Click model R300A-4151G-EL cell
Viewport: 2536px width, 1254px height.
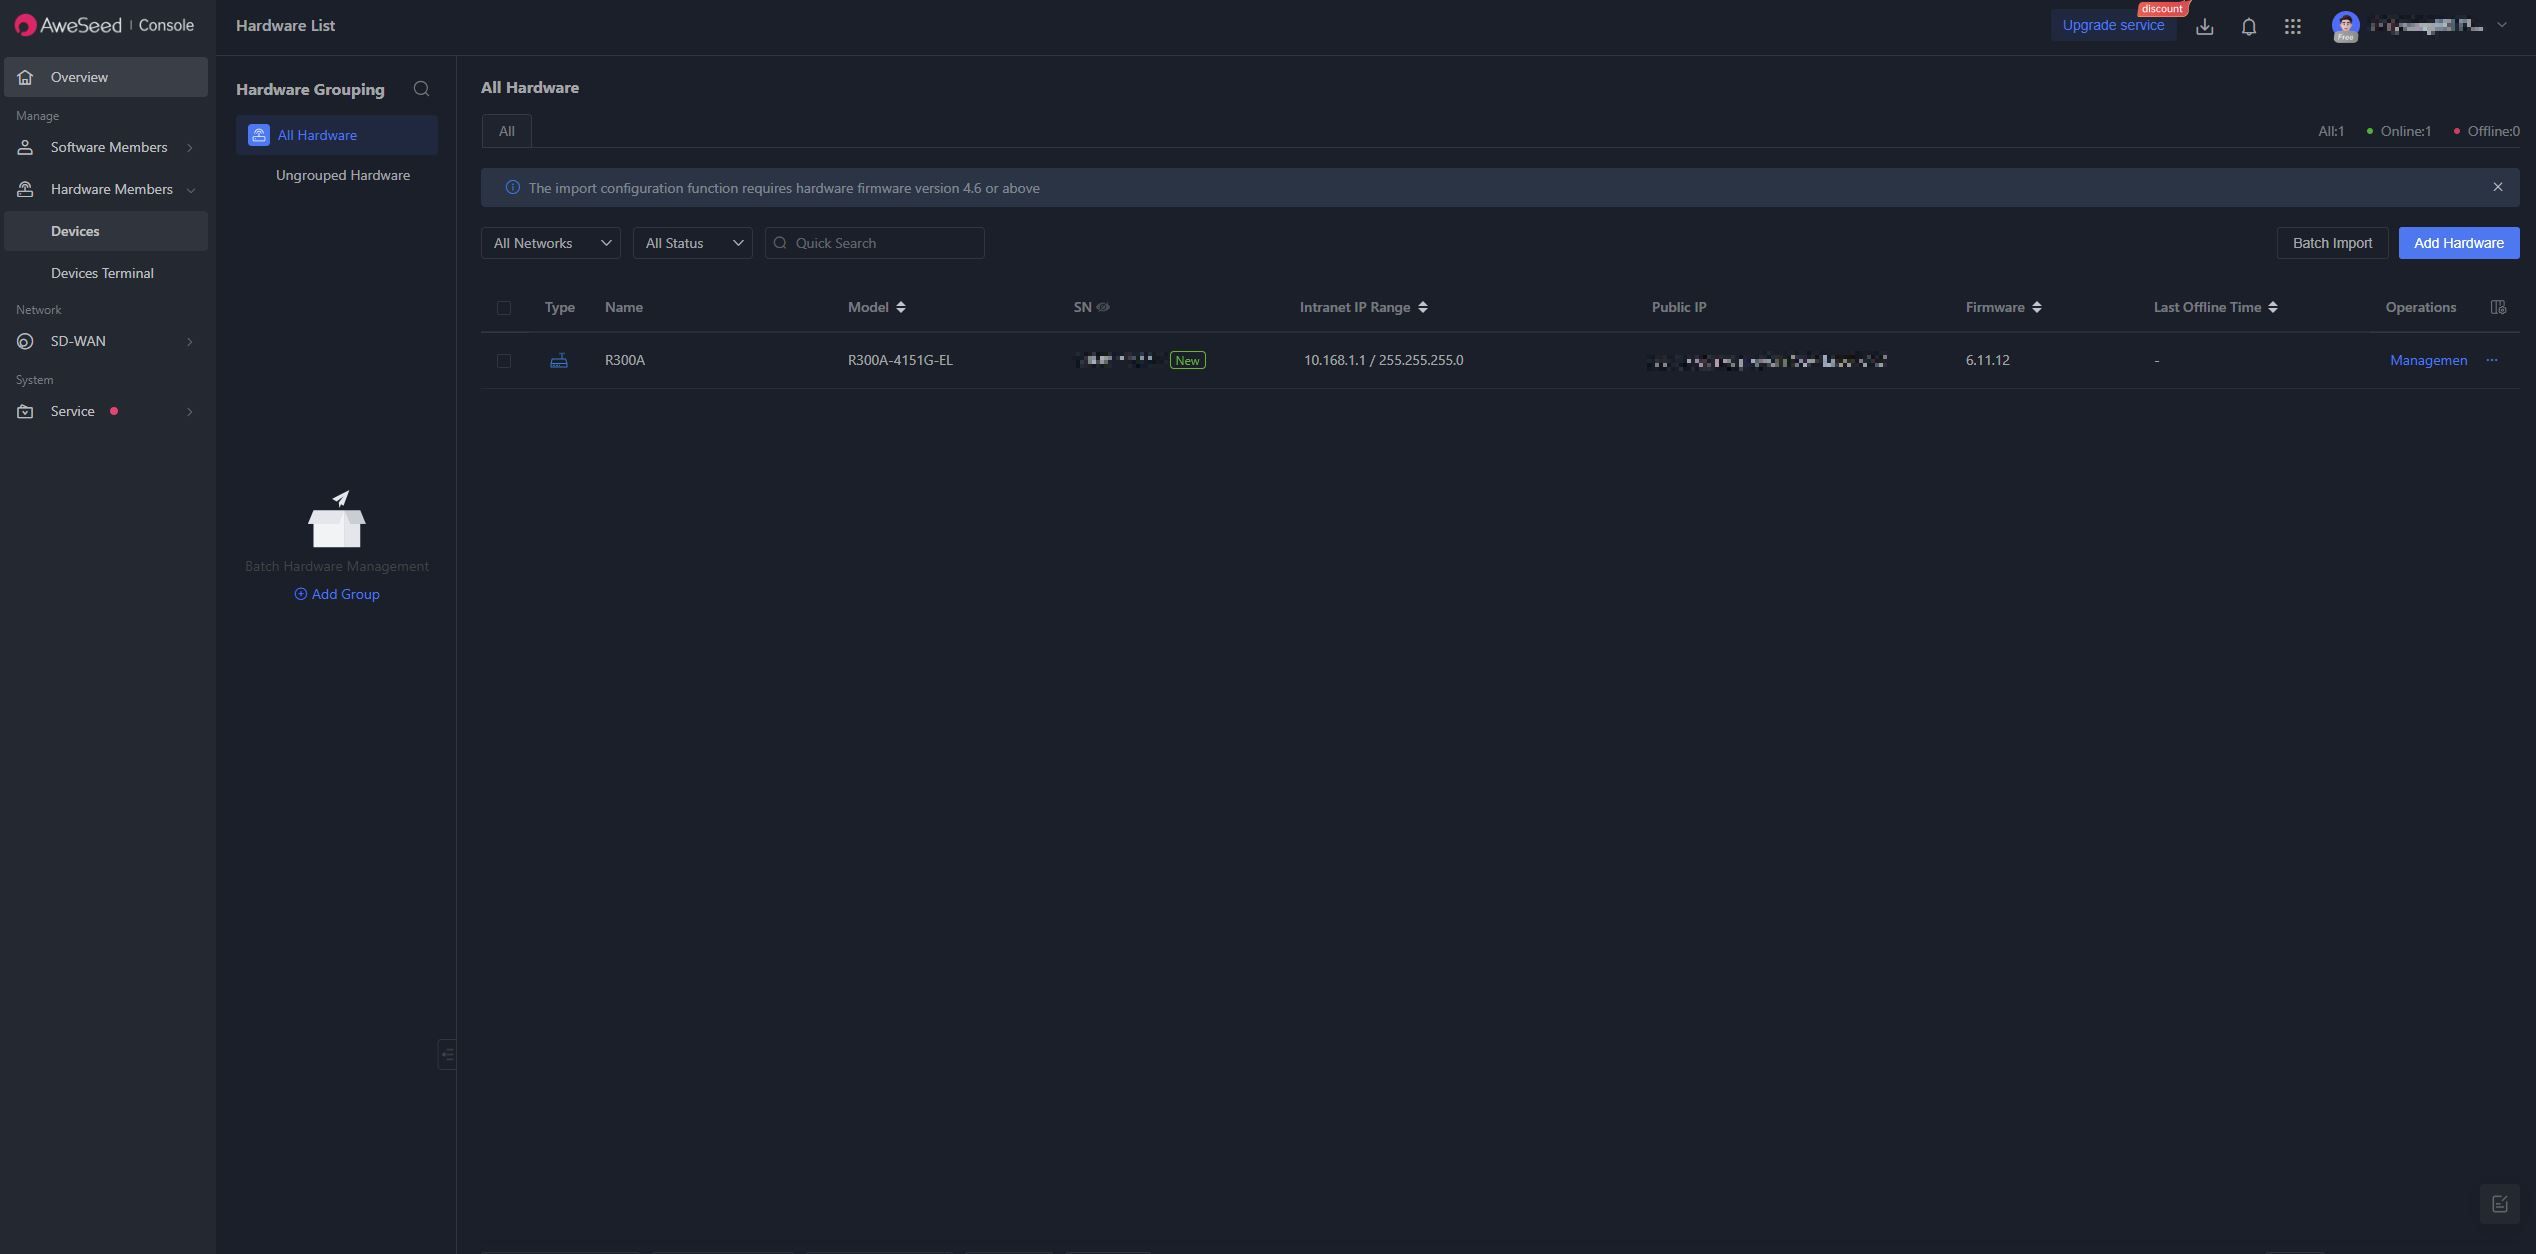[900, 360]
